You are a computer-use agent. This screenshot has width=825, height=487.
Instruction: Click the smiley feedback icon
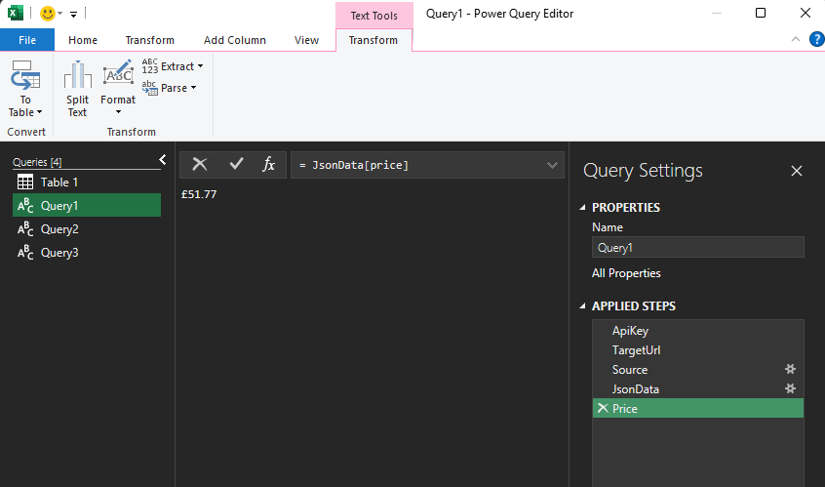click(47, 13)
